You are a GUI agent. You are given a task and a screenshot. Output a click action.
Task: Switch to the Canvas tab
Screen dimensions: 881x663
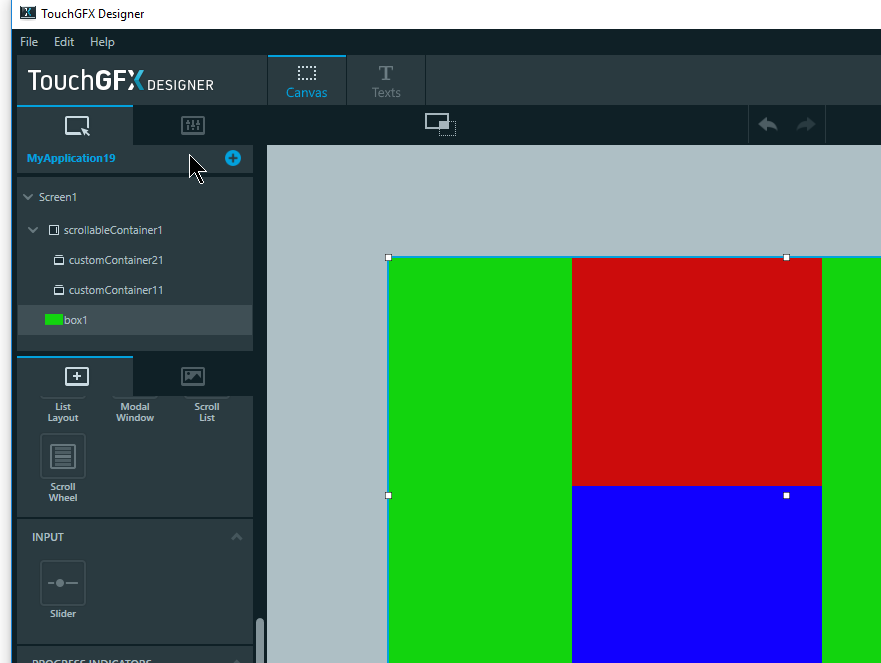tap(307, 80)
